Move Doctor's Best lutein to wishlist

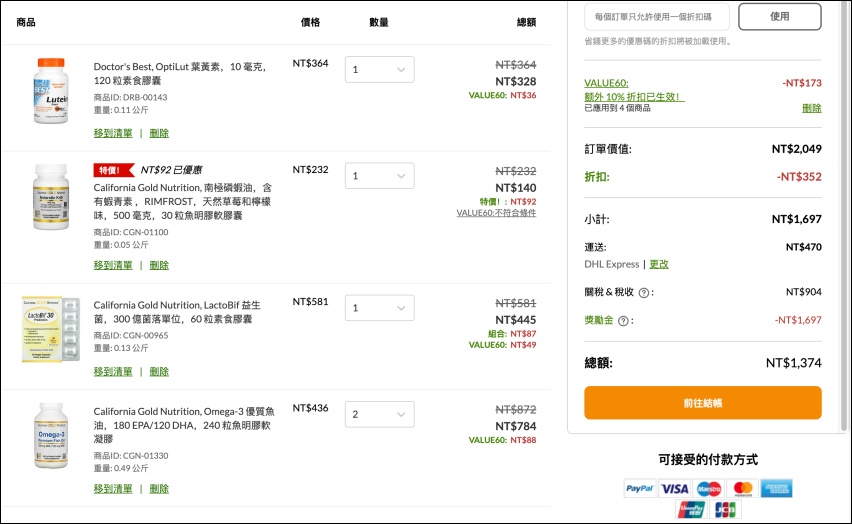pyautogui.click(x=113, y=133)
